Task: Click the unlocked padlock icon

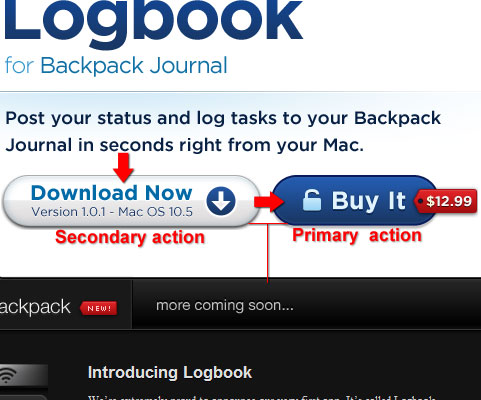Action: 312,200
